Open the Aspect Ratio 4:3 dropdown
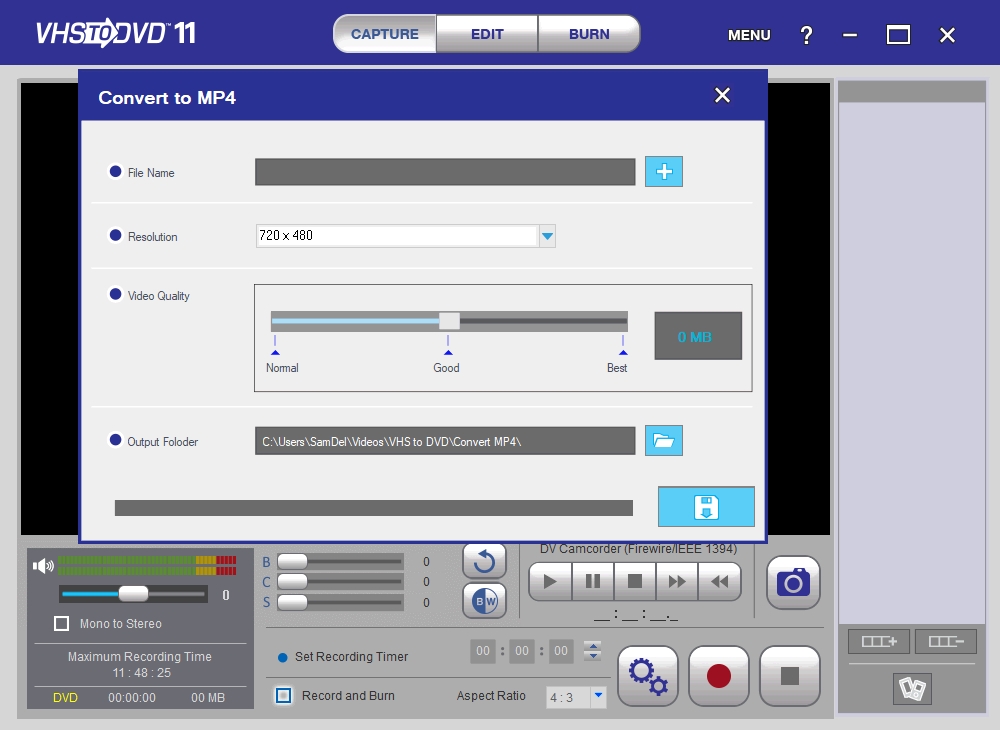1000x730 pixels. coord(598,696)
